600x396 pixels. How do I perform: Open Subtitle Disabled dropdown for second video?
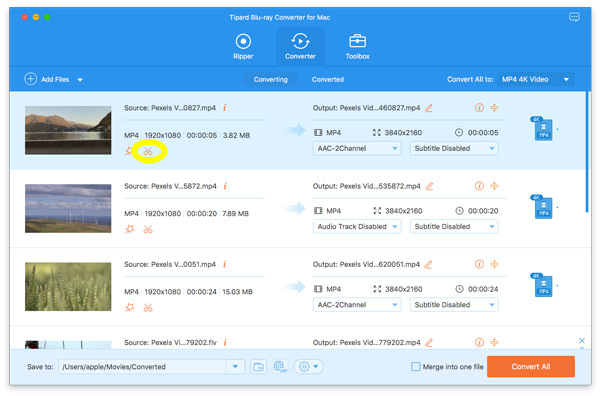pyautogui.click(x=454, y=226)
